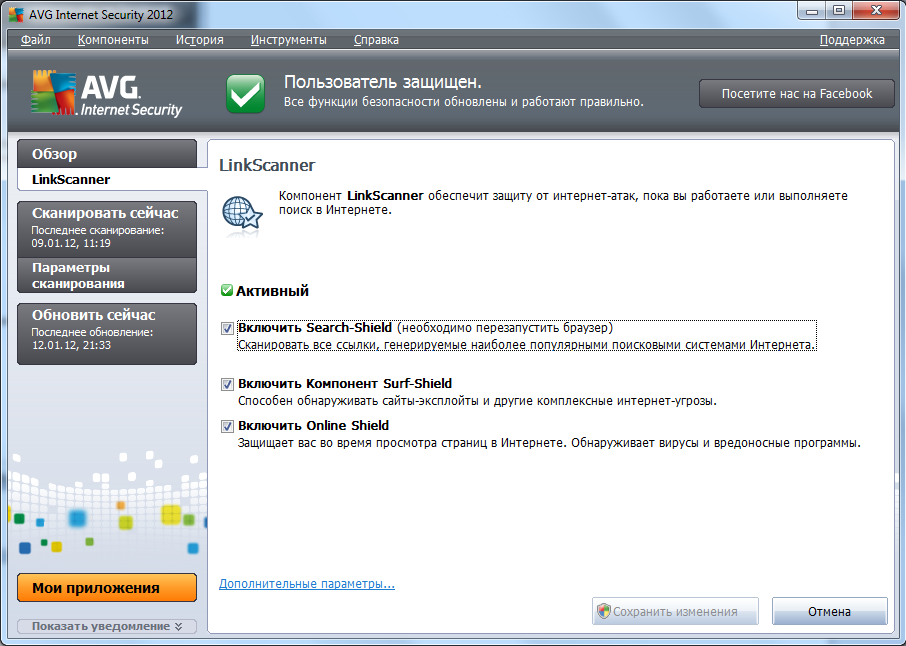Click Сканировать сейчас button
The width and height of the screenshot is (906, 646).
(x=107, y=229)
